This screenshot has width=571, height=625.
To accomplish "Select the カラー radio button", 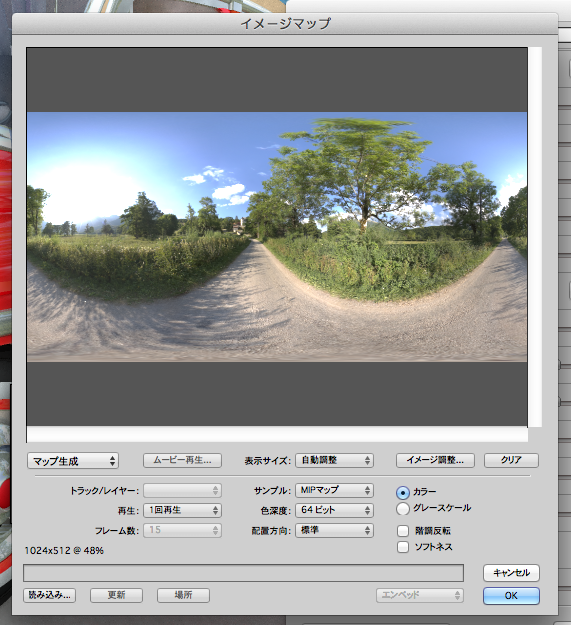I will 403,493.
